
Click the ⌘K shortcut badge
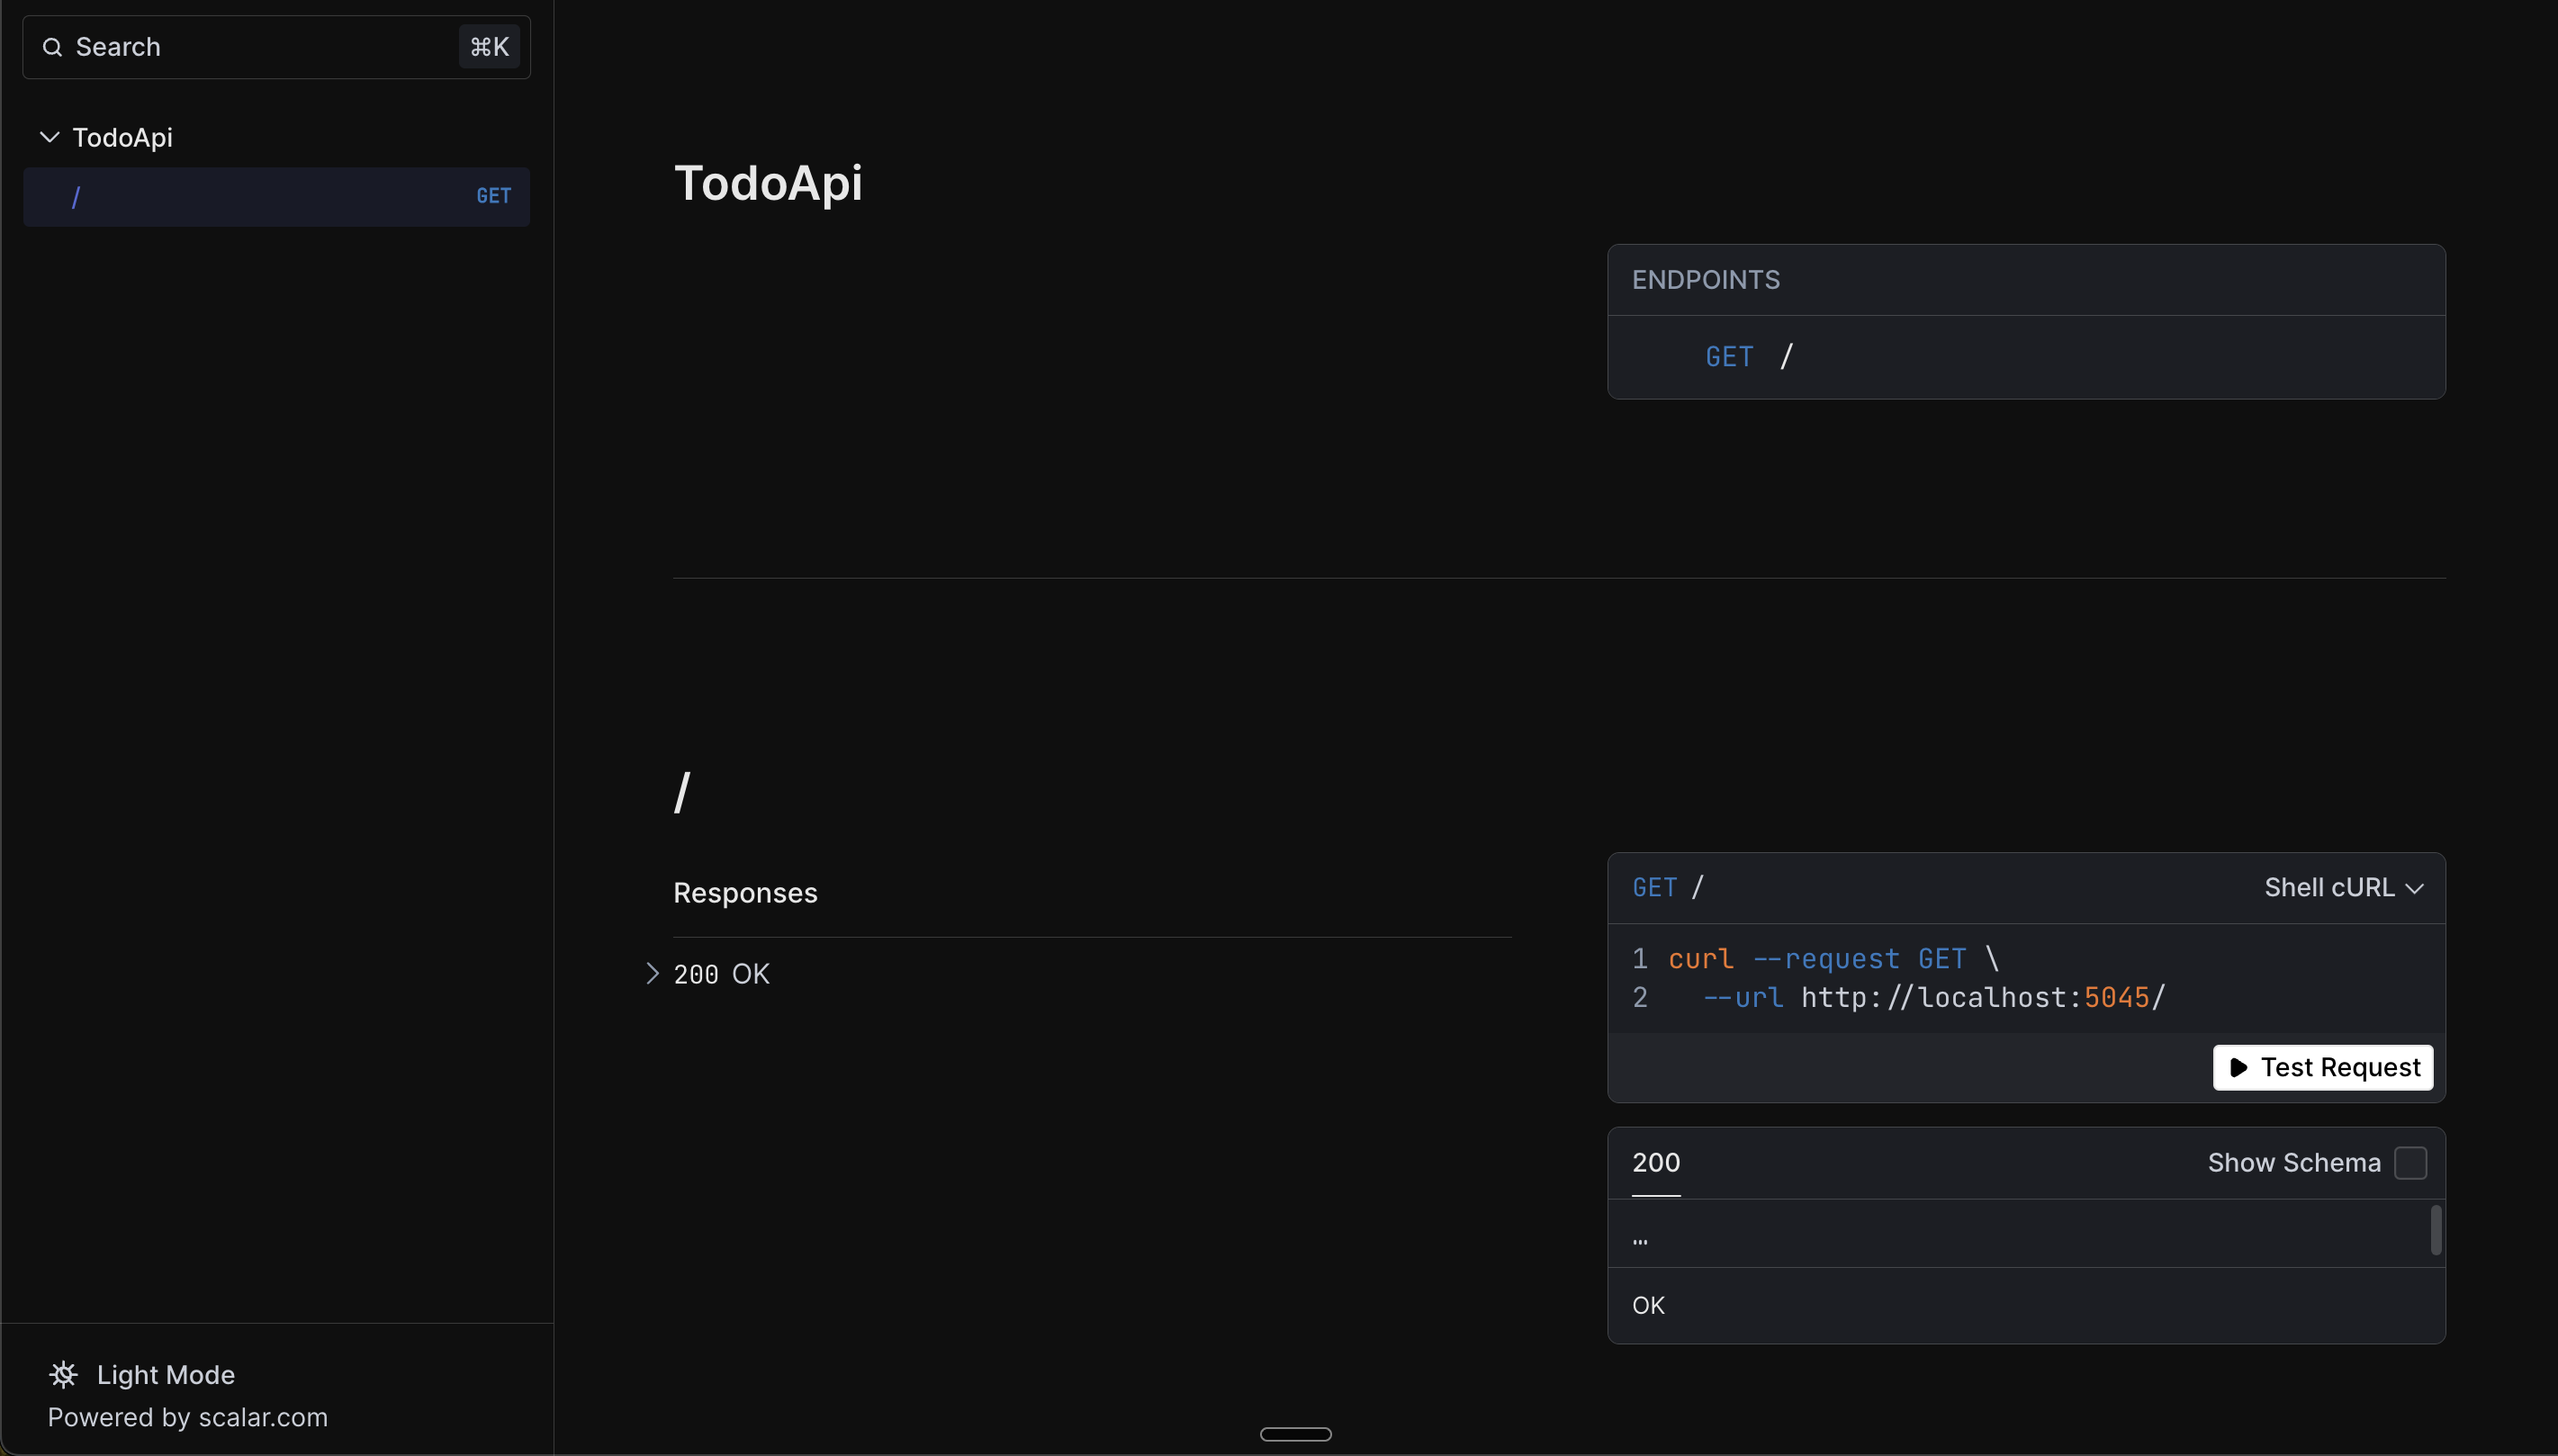click(489, 47)
